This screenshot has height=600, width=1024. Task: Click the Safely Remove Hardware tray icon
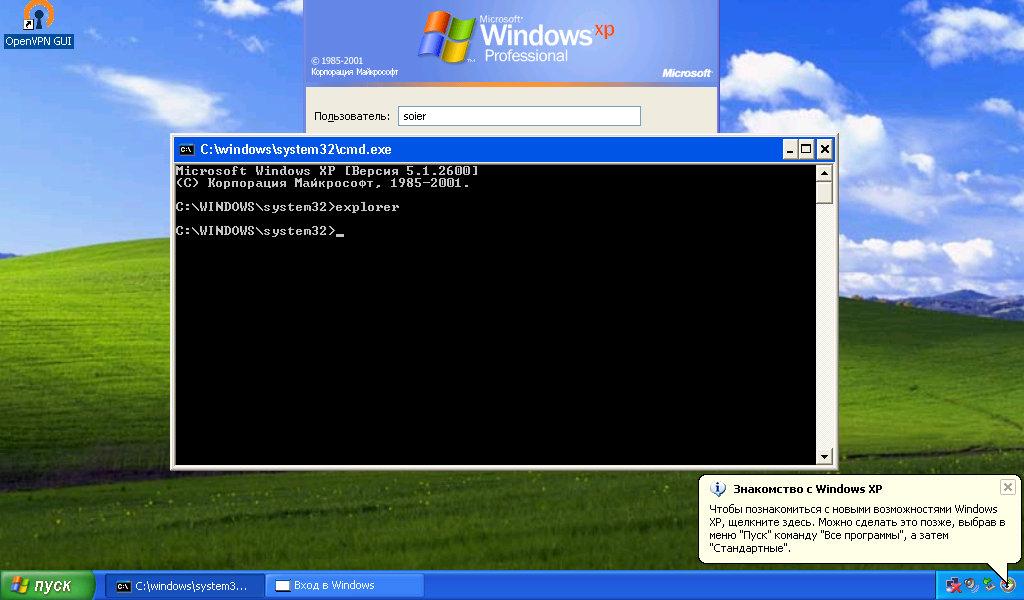(988, 584)
